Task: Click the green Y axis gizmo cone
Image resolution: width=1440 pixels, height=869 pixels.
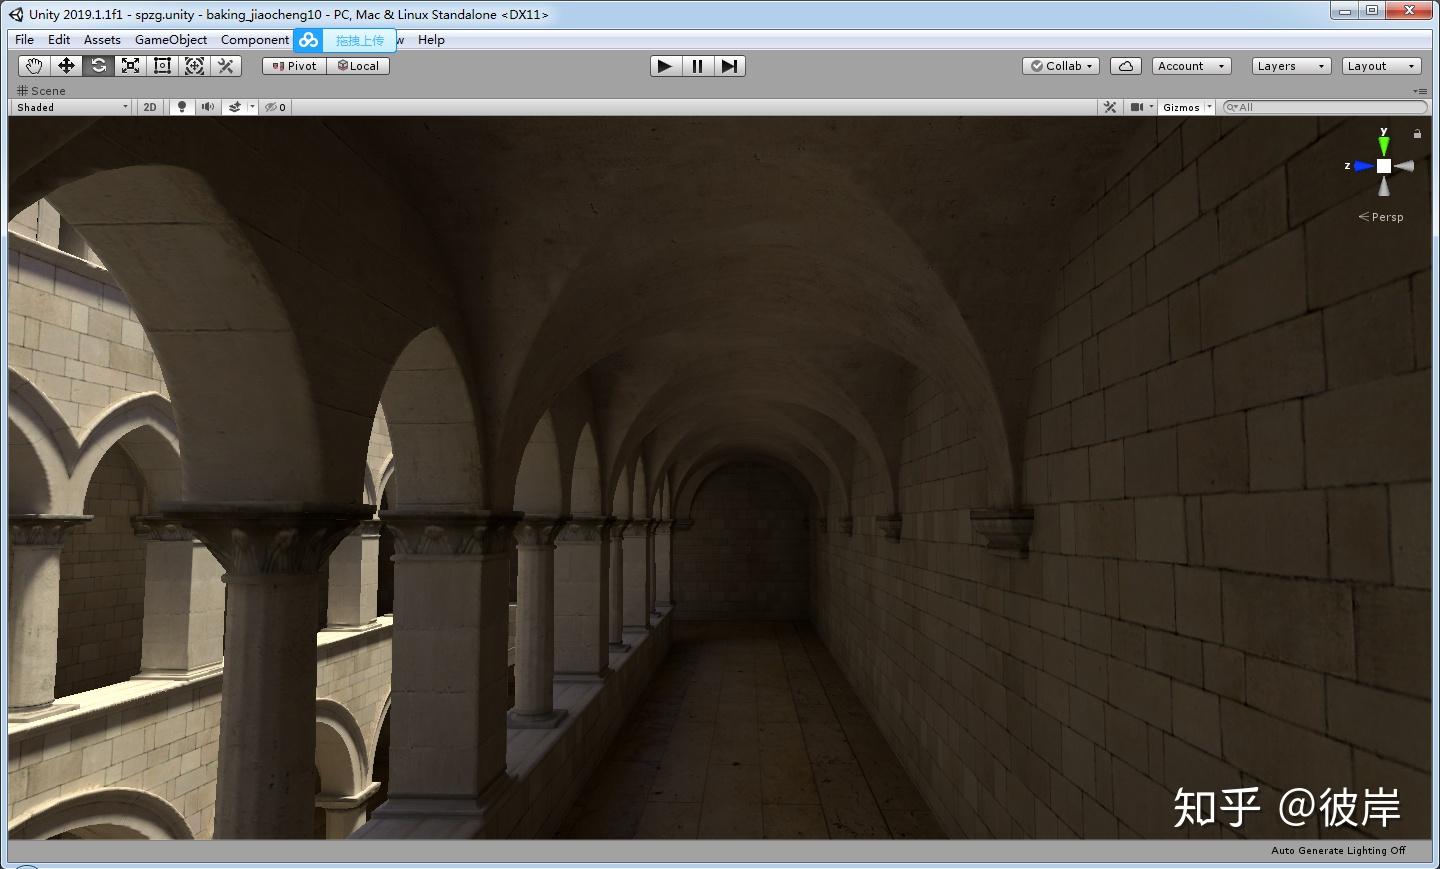Action: pyautogui.click(x=1384, y=145)
